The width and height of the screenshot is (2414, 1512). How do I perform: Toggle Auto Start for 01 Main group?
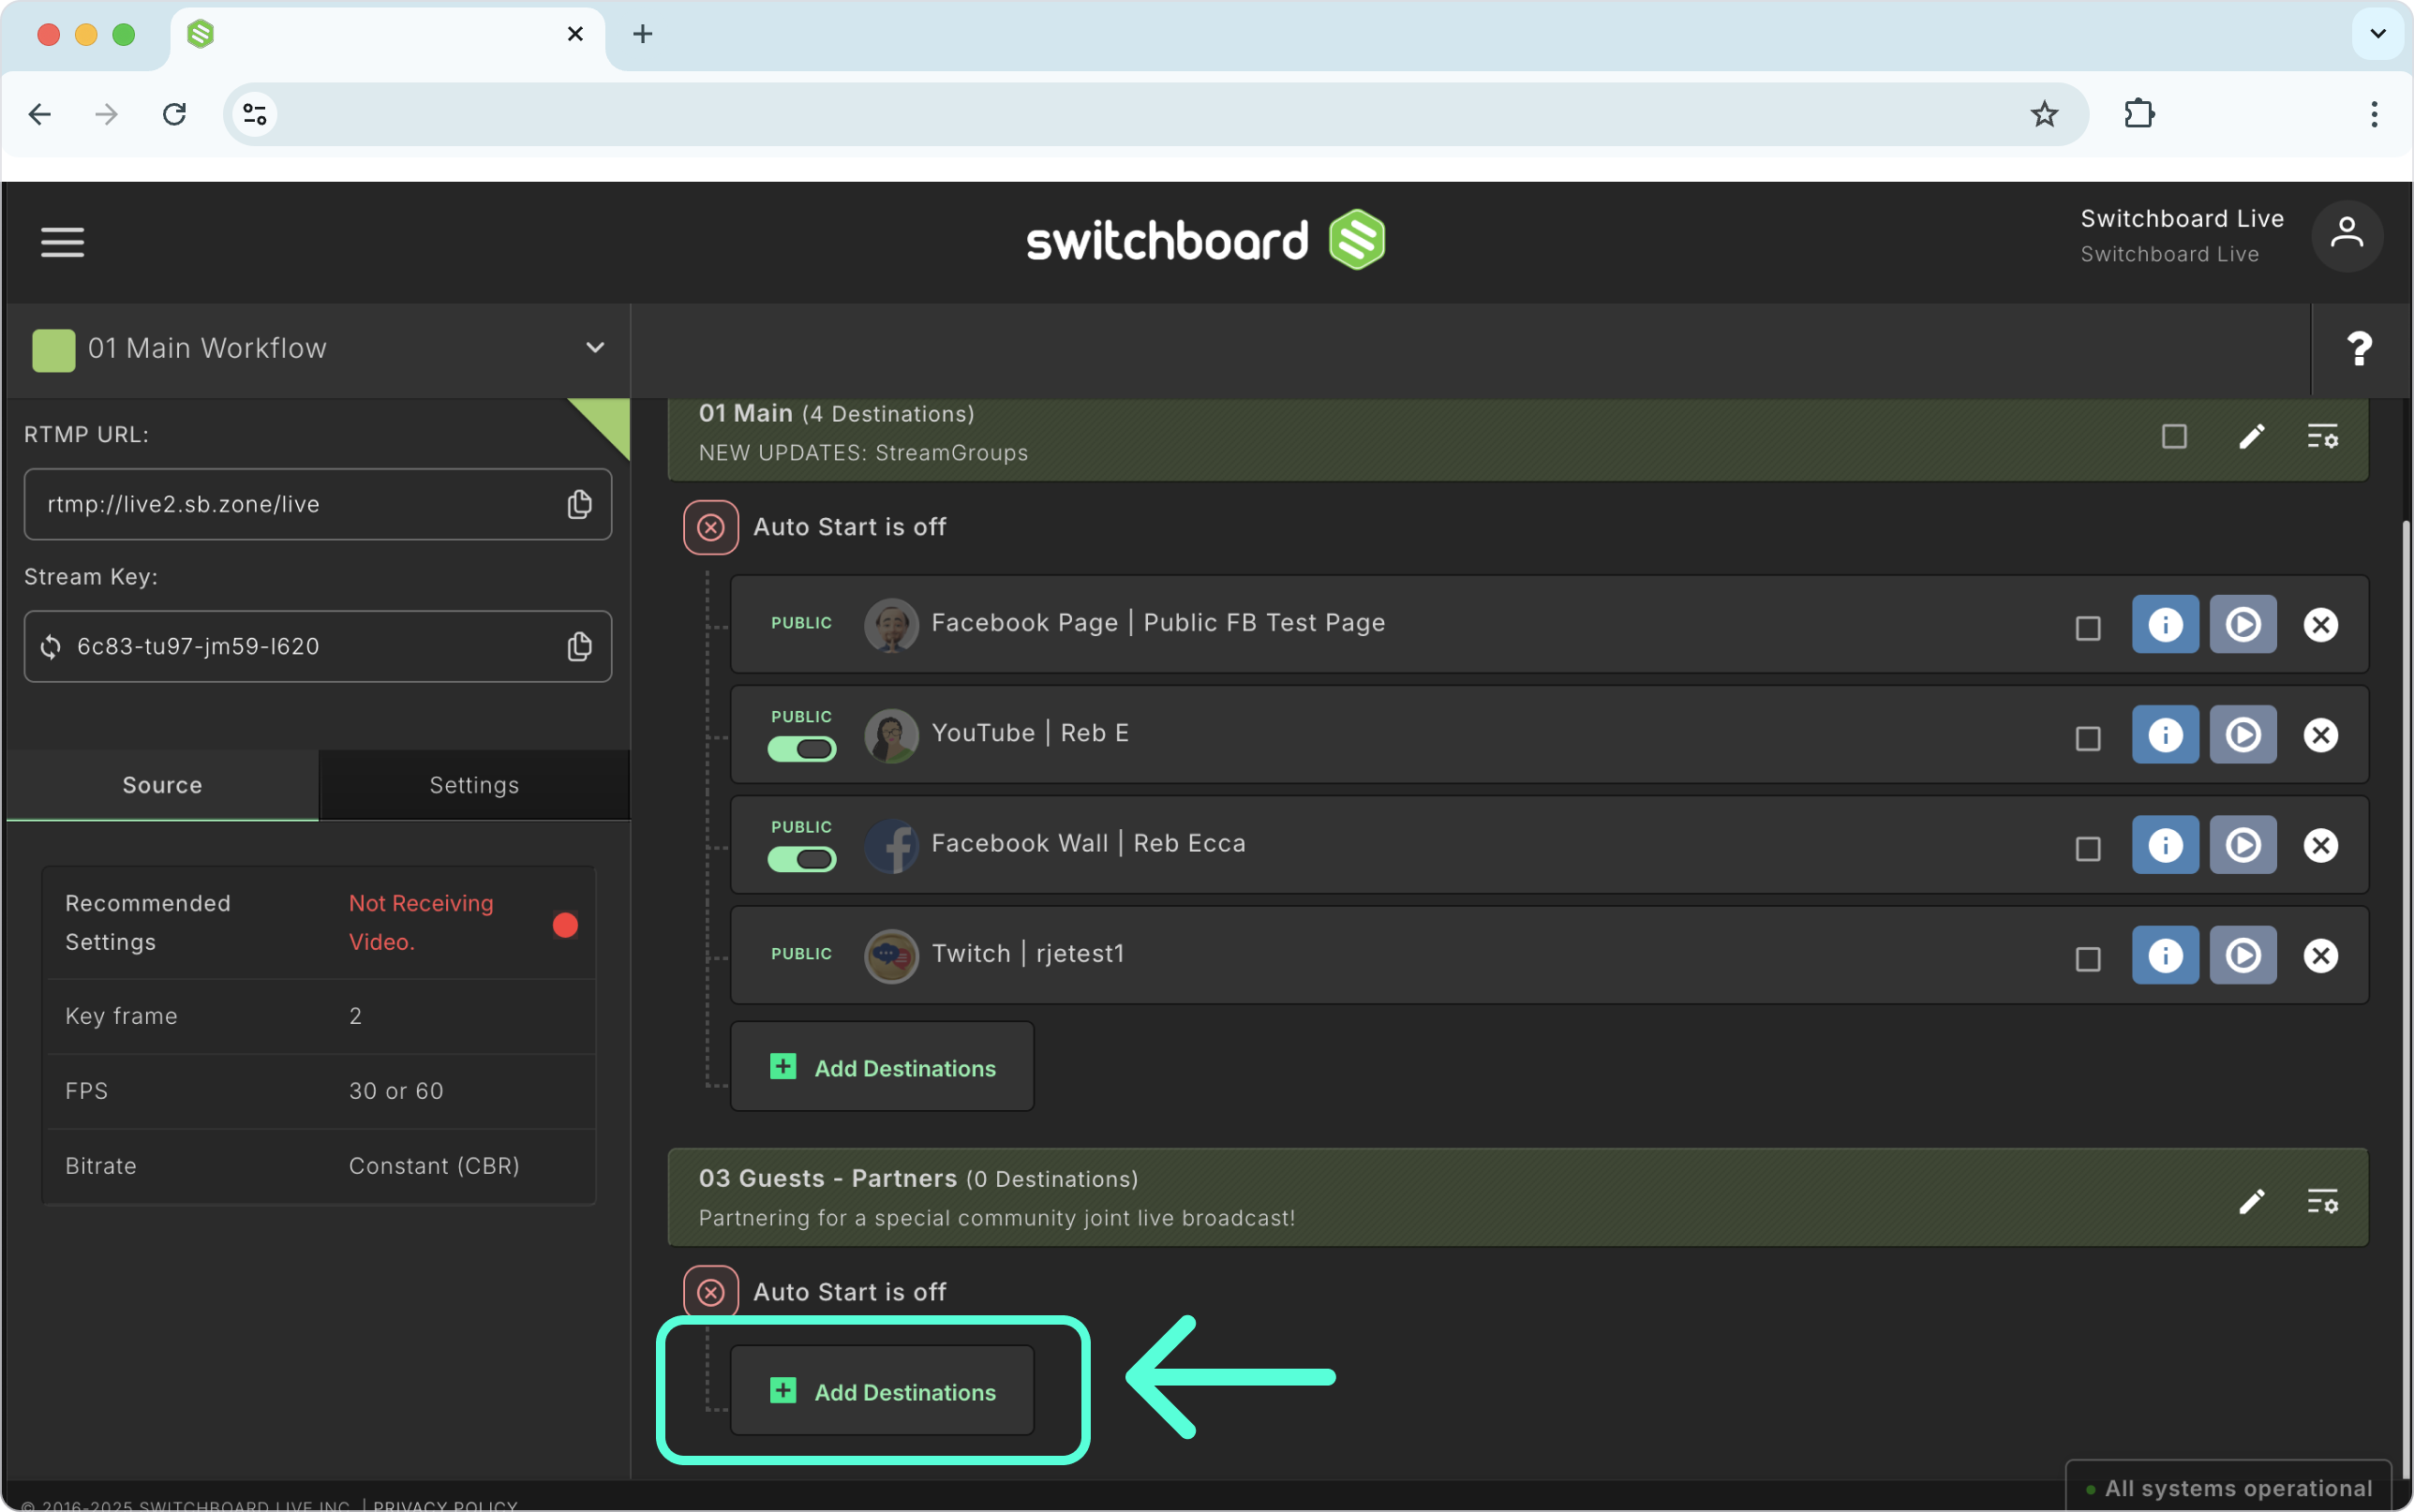pyautogui.click(x=711, y=527)
